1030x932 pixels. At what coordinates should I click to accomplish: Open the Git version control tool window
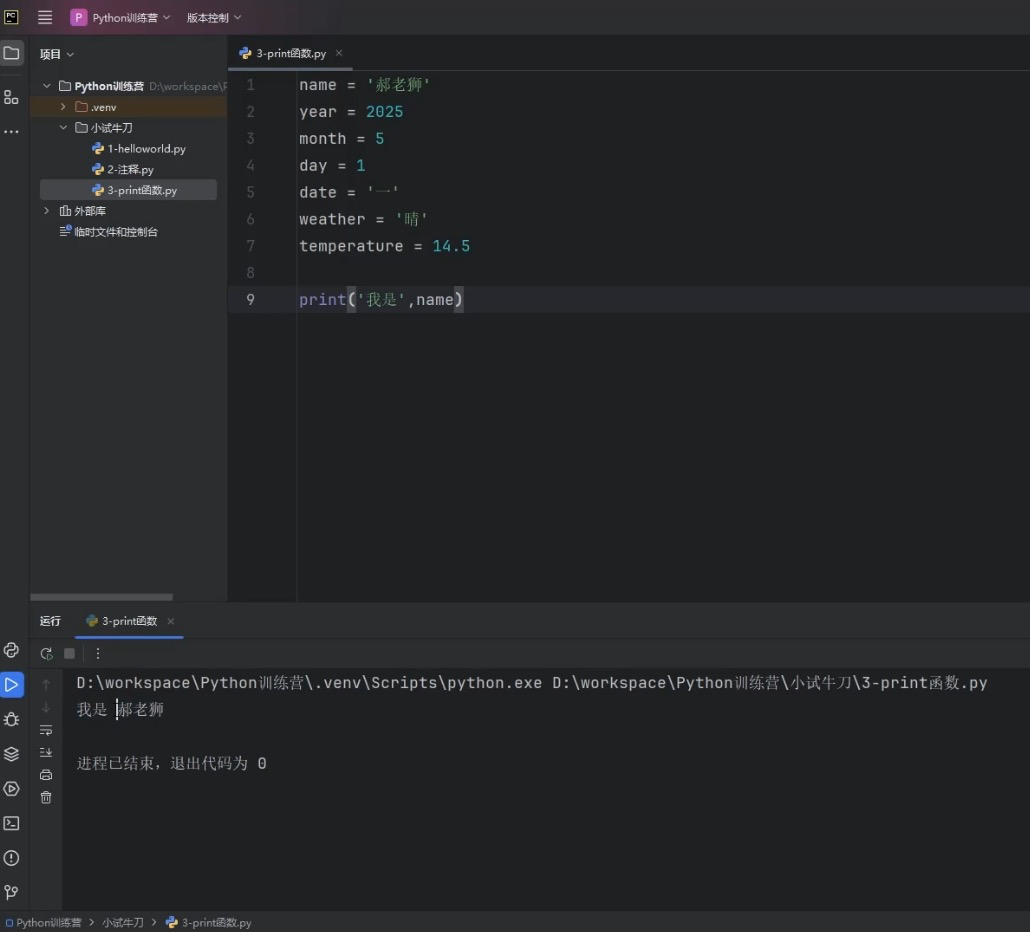pos(11,892)
